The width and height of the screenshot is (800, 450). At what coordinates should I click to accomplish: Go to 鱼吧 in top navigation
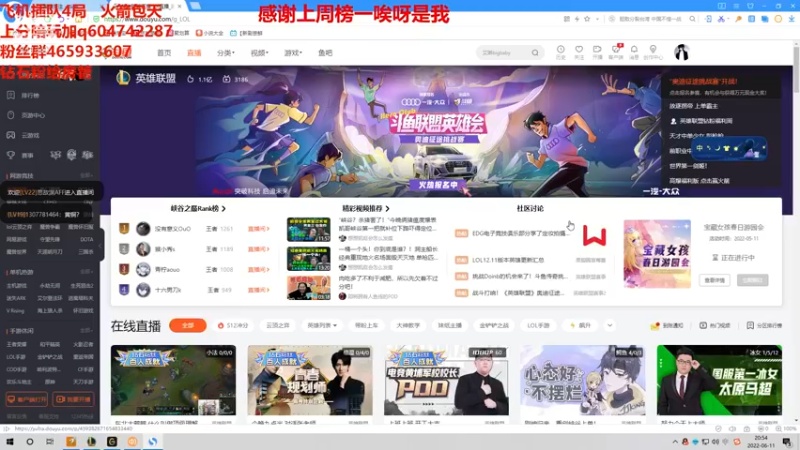point(325,53)
